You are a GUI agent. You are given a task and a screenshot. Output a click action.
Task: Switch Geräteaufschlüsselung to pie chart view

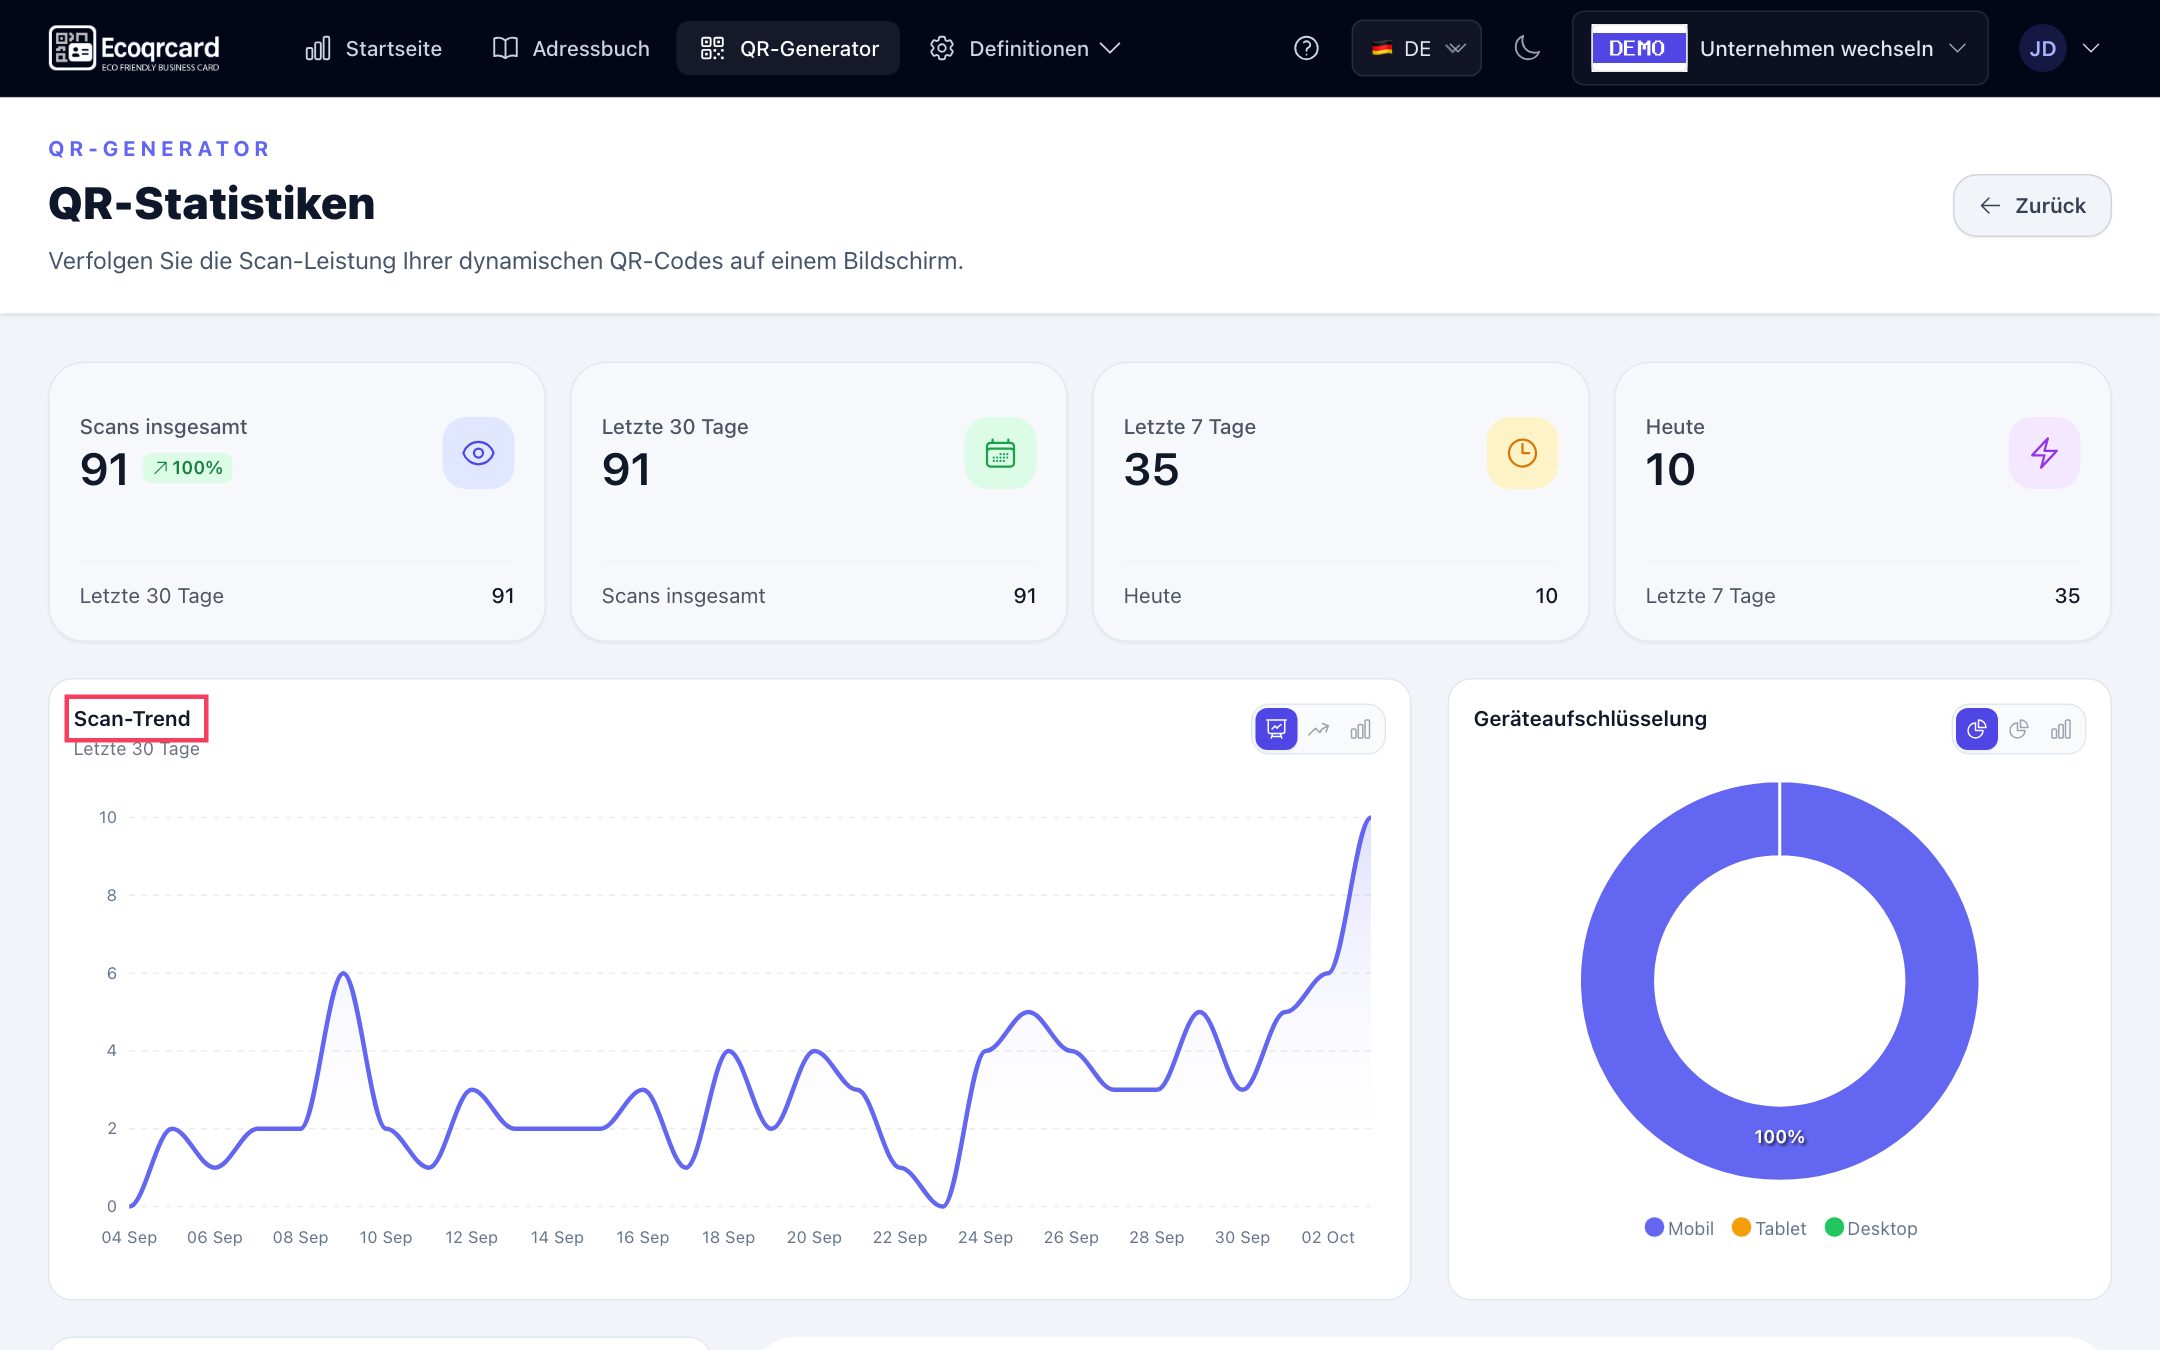[x=2019, y=729]
